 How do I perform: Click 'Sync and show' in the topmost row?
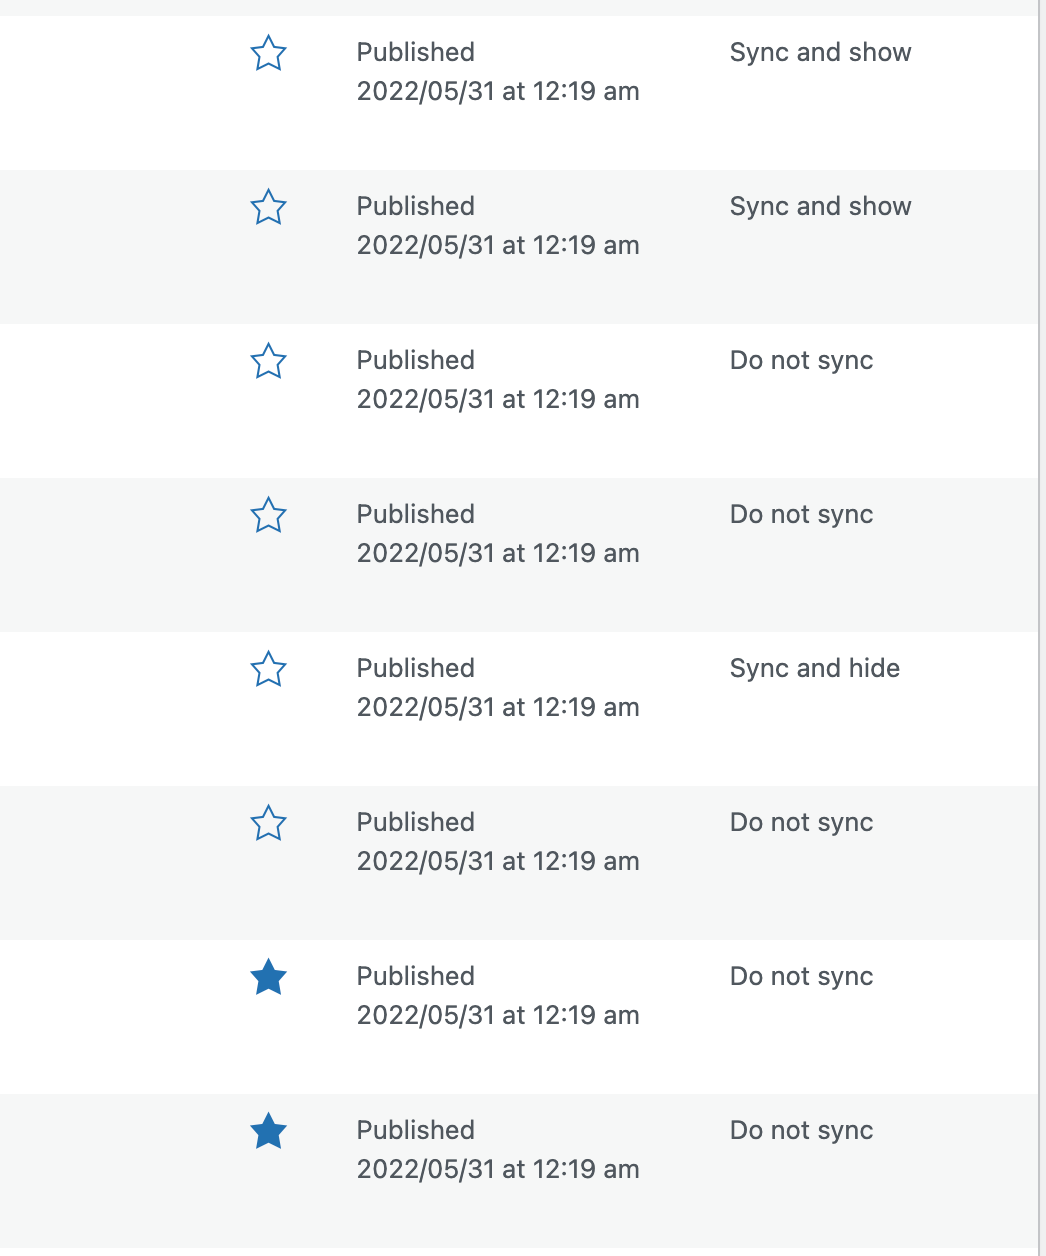(x=821, y=52)
